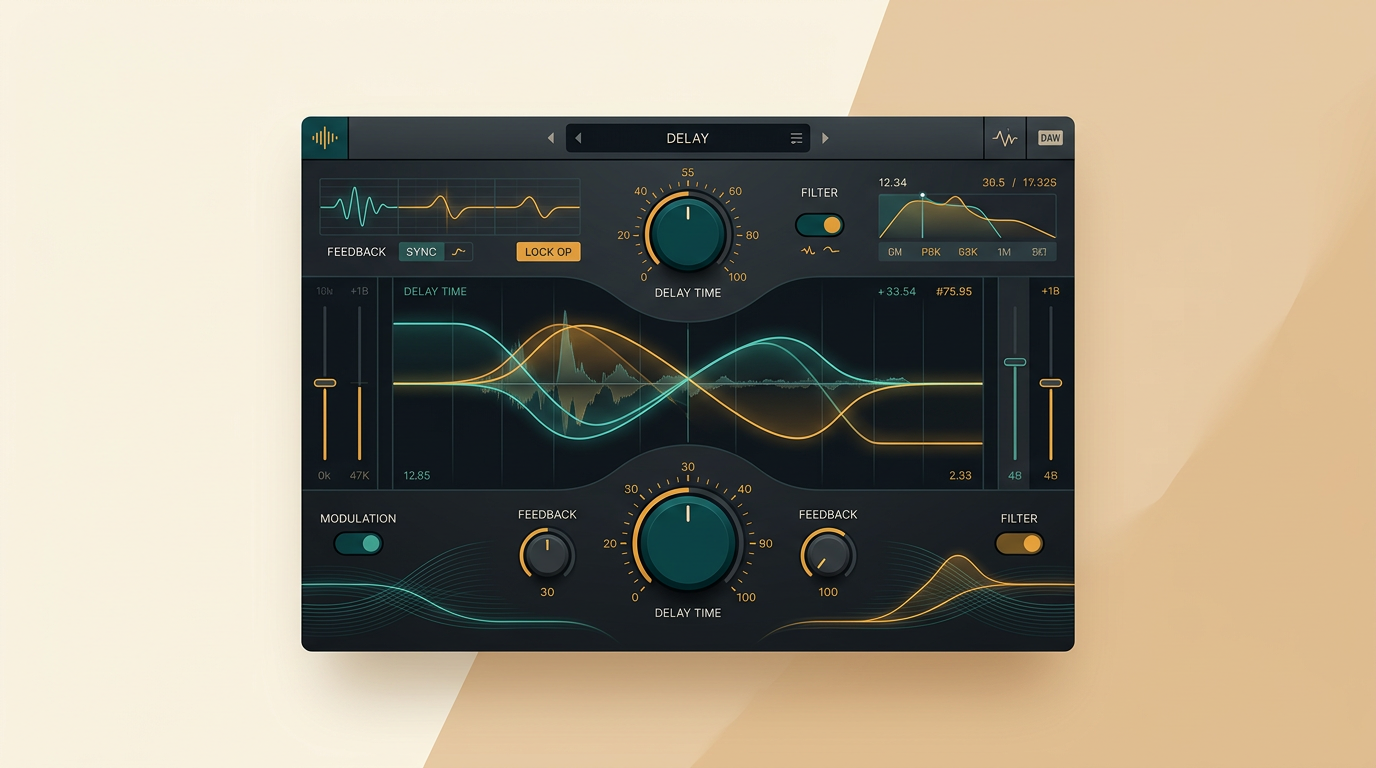Viewport: 1376px width, 768px height.
Task: Click the leftmost slider handle above 0k
Action: (x=325, y=383)
